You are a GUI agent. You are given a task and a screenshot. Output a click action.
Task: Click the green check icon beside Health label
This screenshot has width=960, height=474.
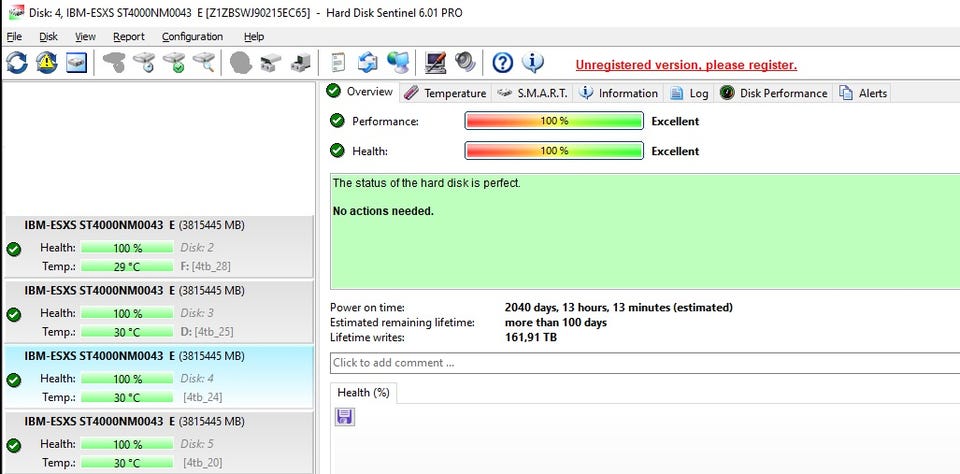(x=337, y=150)
